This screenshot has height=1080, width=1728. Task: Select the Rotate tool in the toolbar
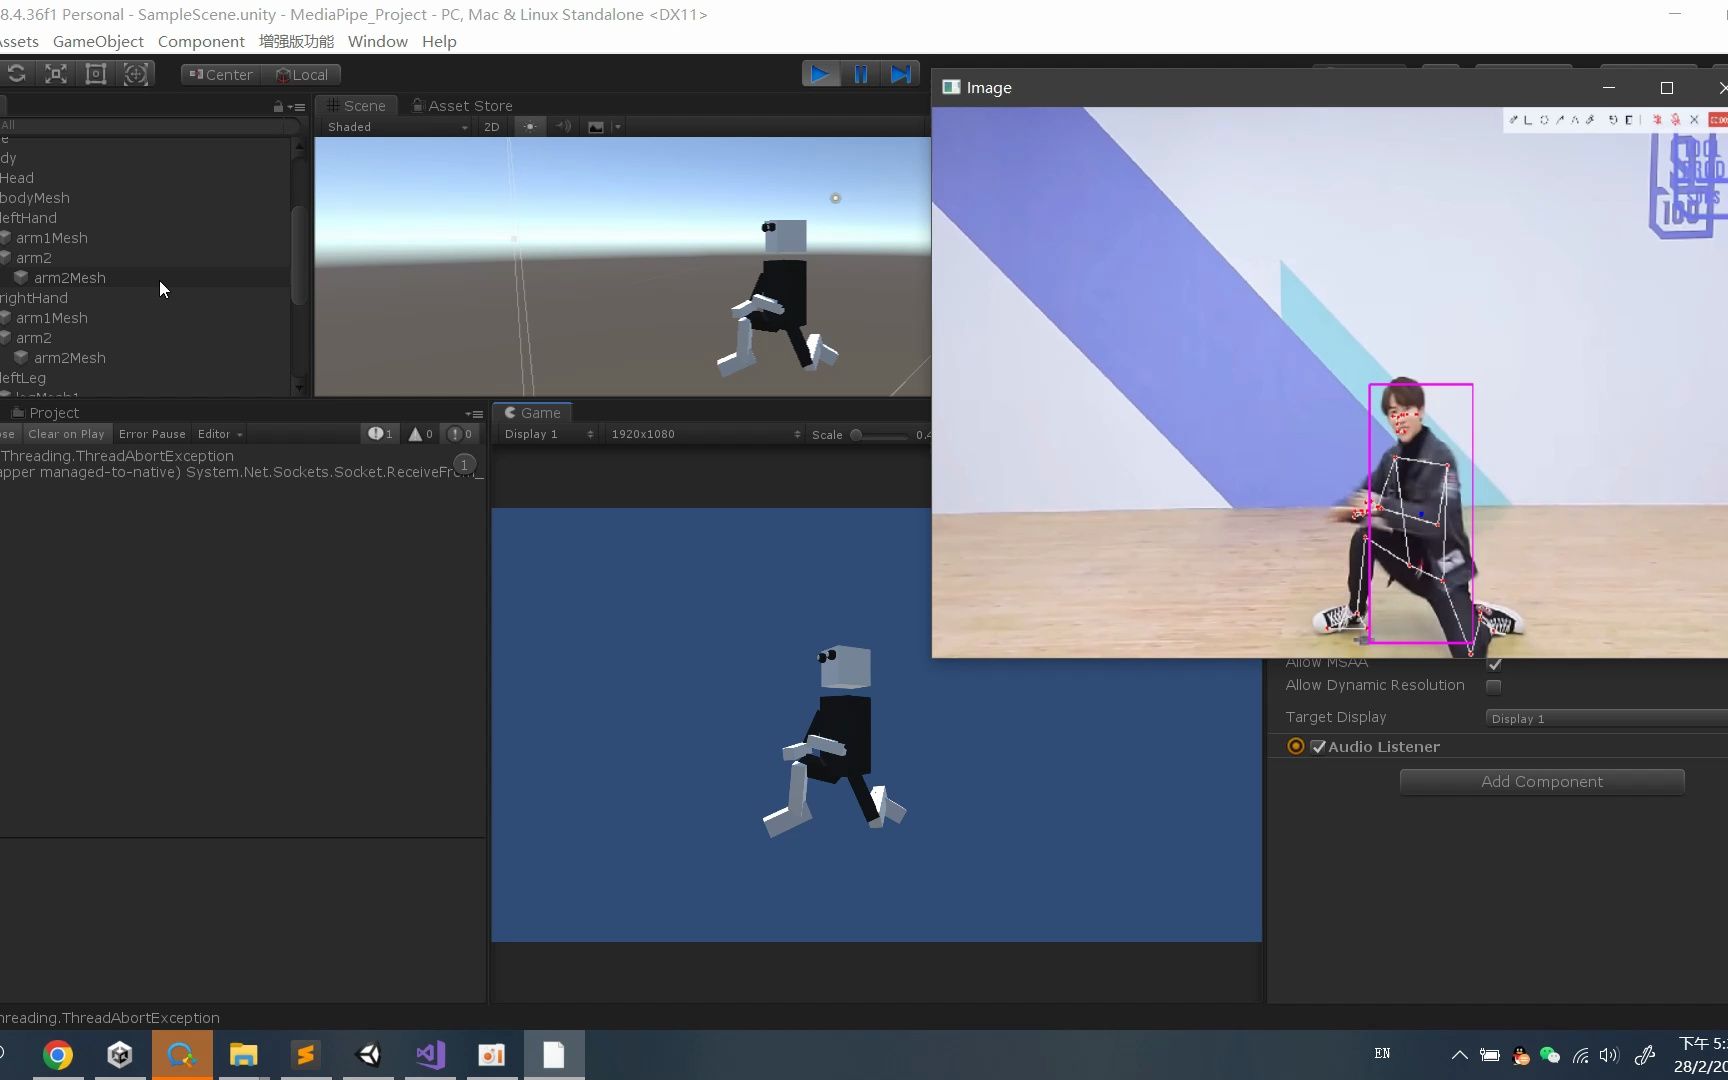pos(17,73)
